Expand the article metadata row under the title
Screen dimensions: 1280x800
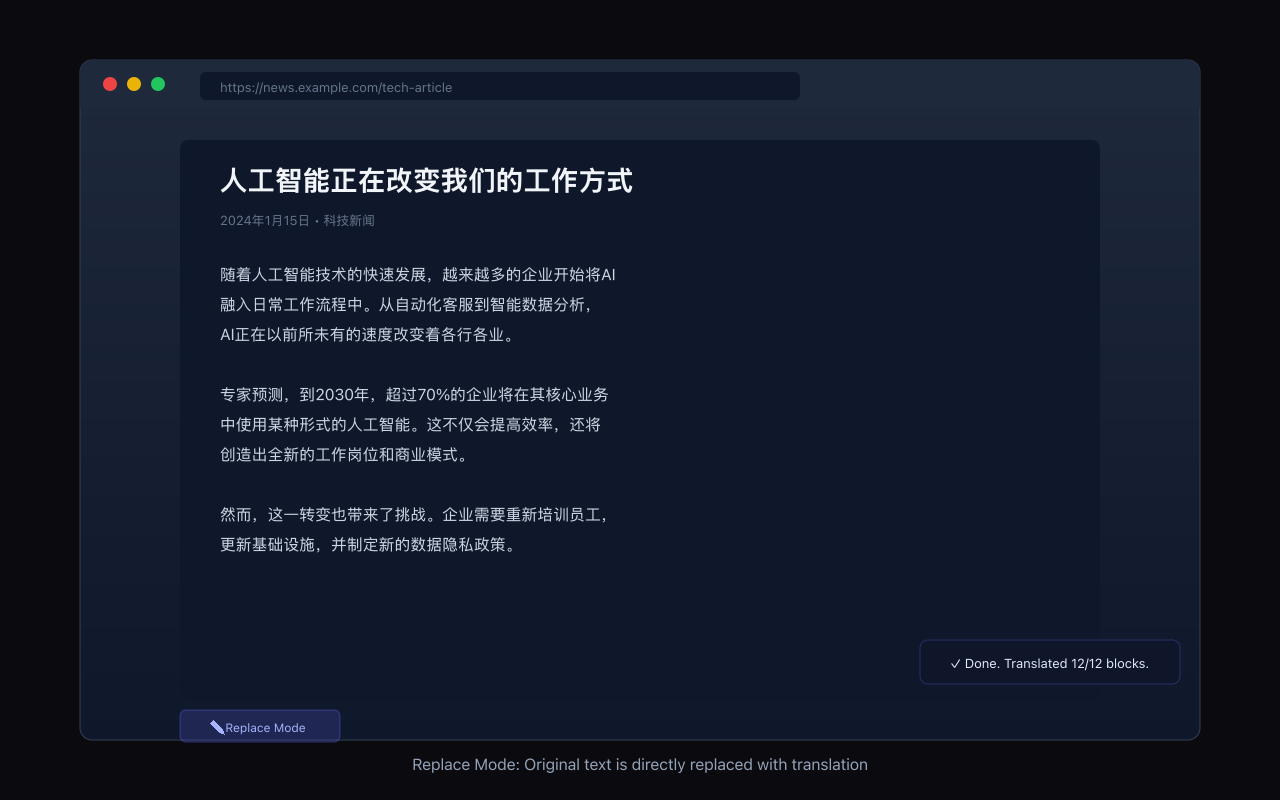pyautogui.click(x=296, y=220)
